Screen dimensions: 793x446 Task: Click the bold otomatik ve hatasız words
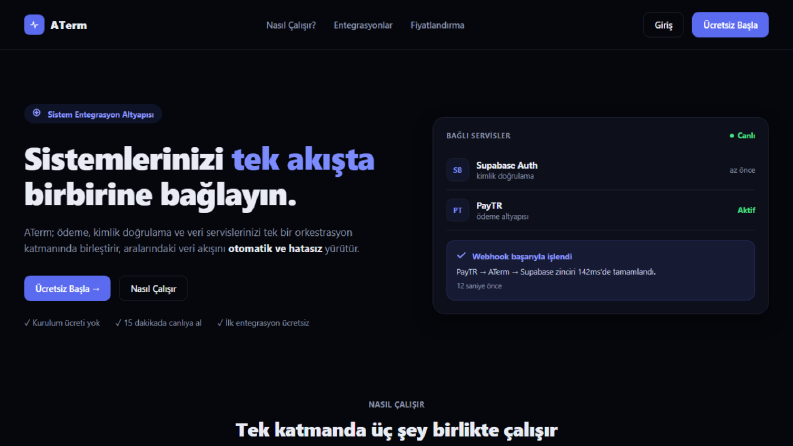(275, 249)
